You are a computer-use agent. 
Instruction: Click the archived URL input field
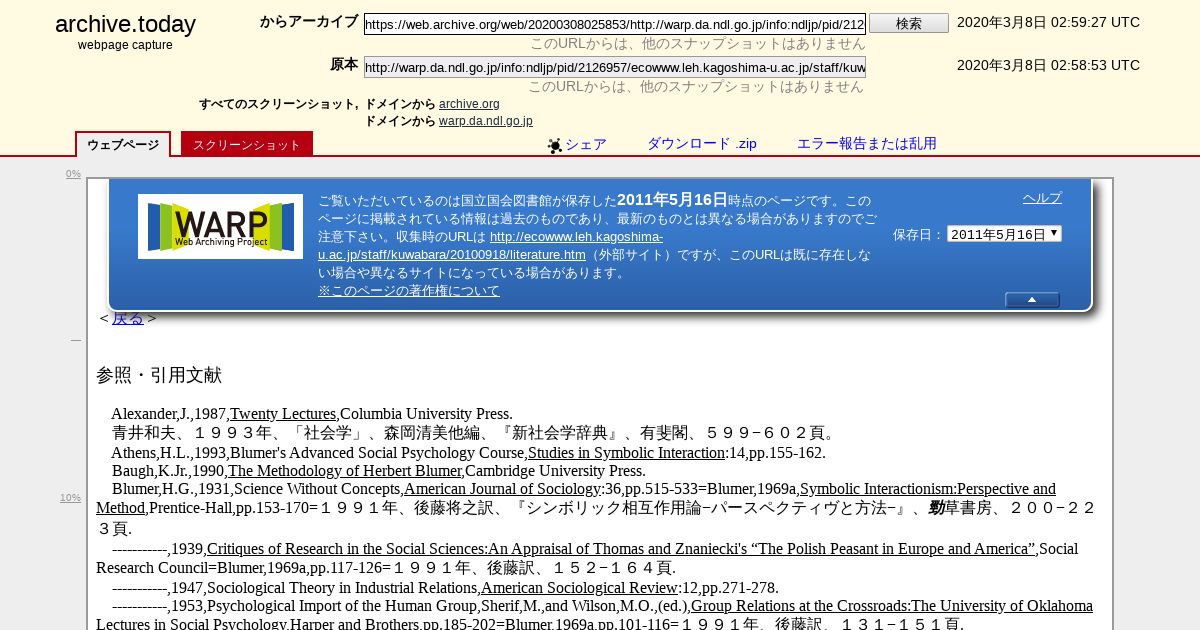(x=615, y=24)
